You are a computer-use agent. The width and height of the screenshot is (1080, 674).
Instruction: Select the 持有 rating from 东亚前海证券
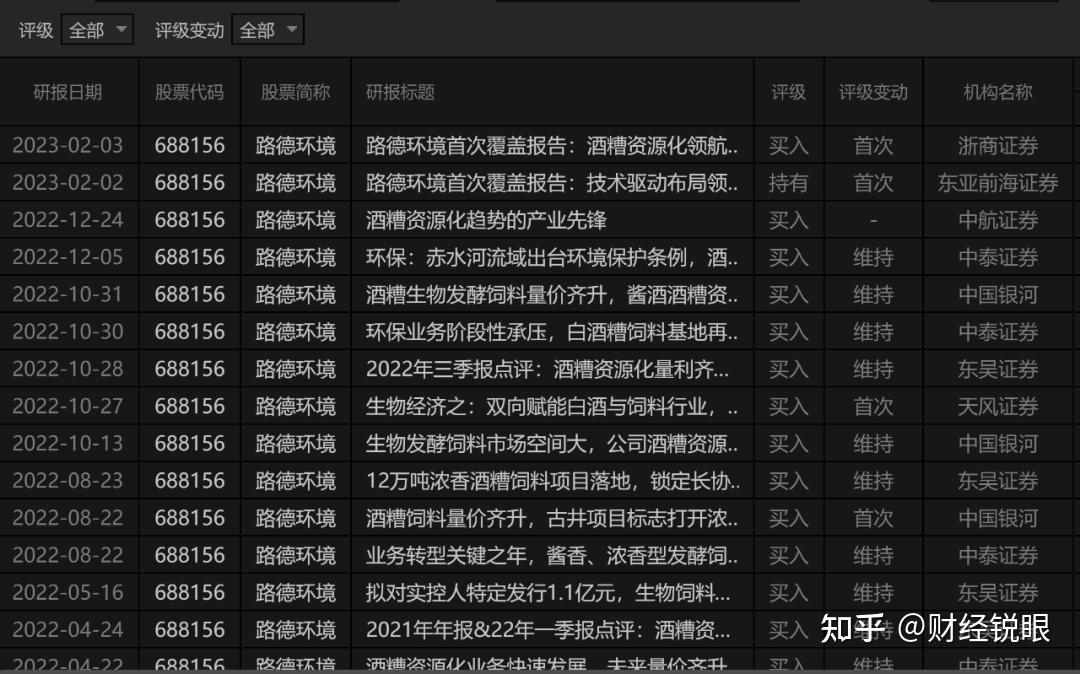tap(788, 182)
